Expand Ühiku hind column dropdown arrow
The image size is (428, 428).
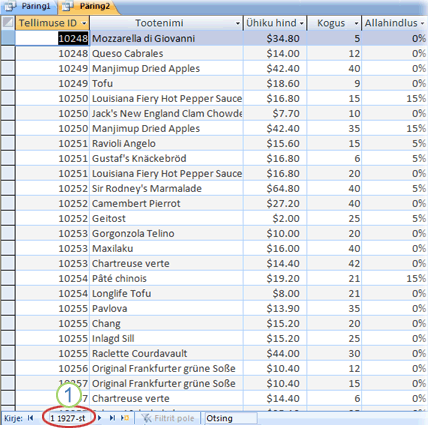click(x=301, y=23)
